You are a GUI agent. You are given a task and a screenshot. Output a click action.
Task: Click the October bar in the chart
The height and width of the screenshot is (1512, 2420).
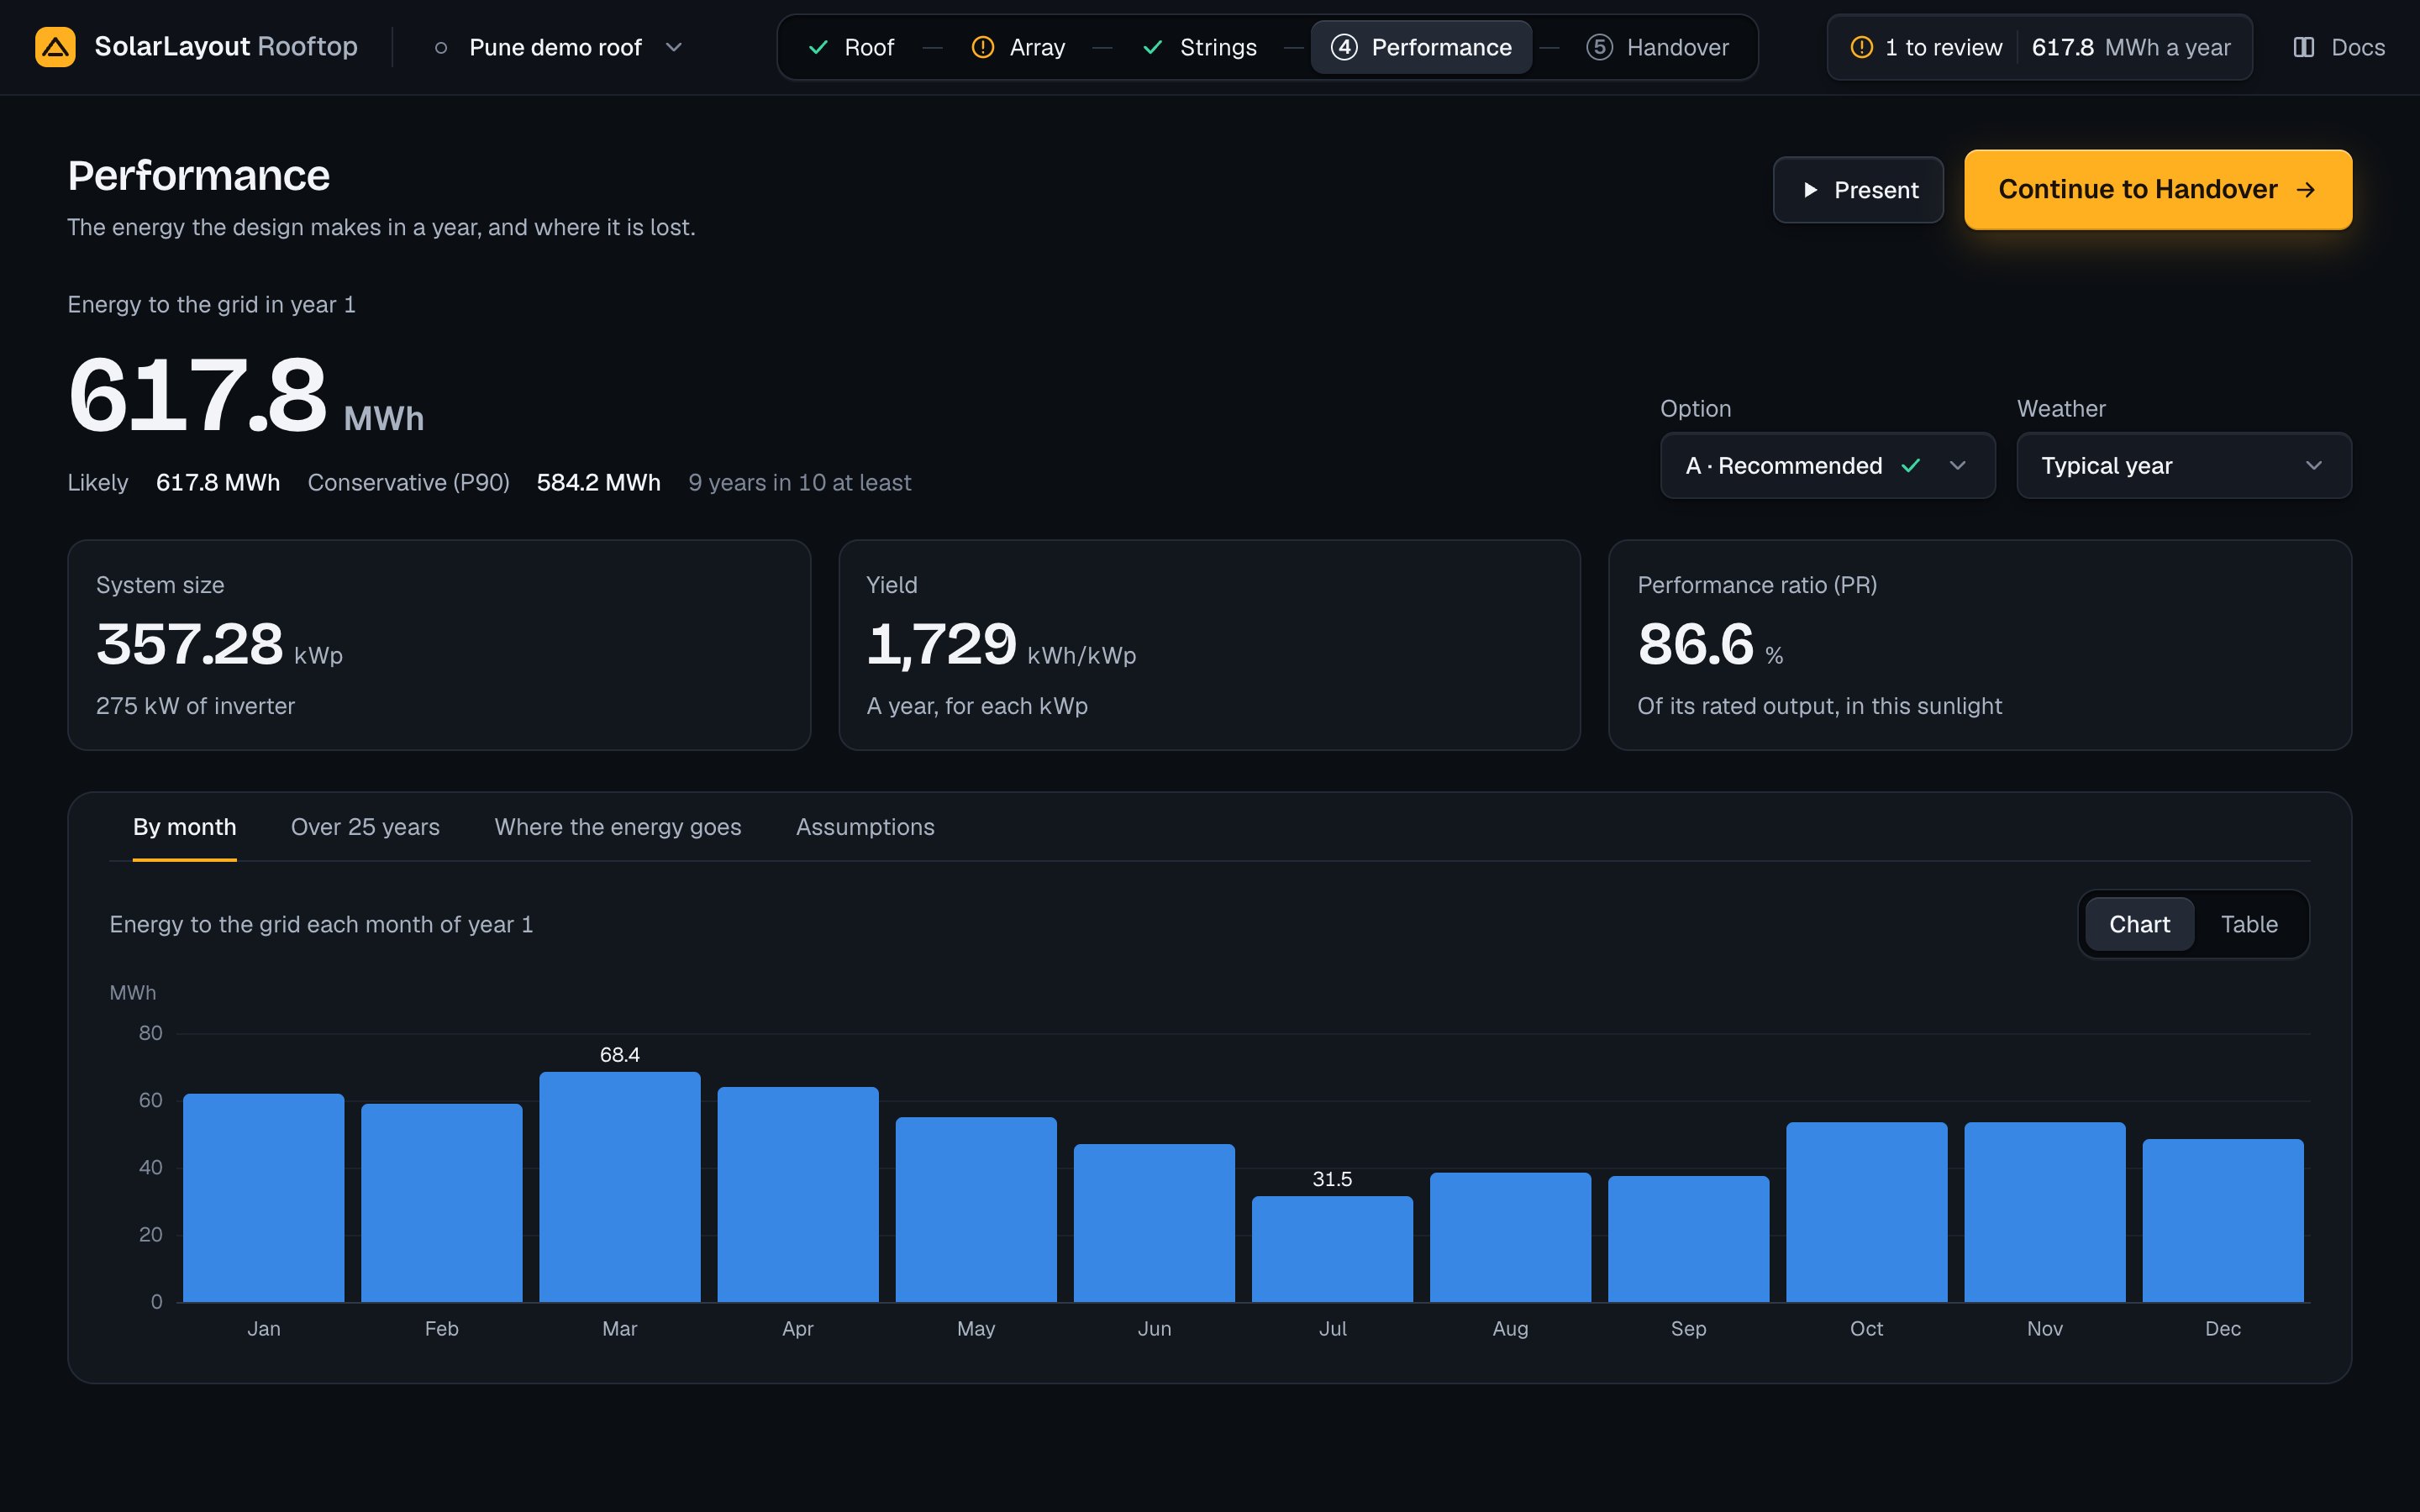tap(1867, 1212)
